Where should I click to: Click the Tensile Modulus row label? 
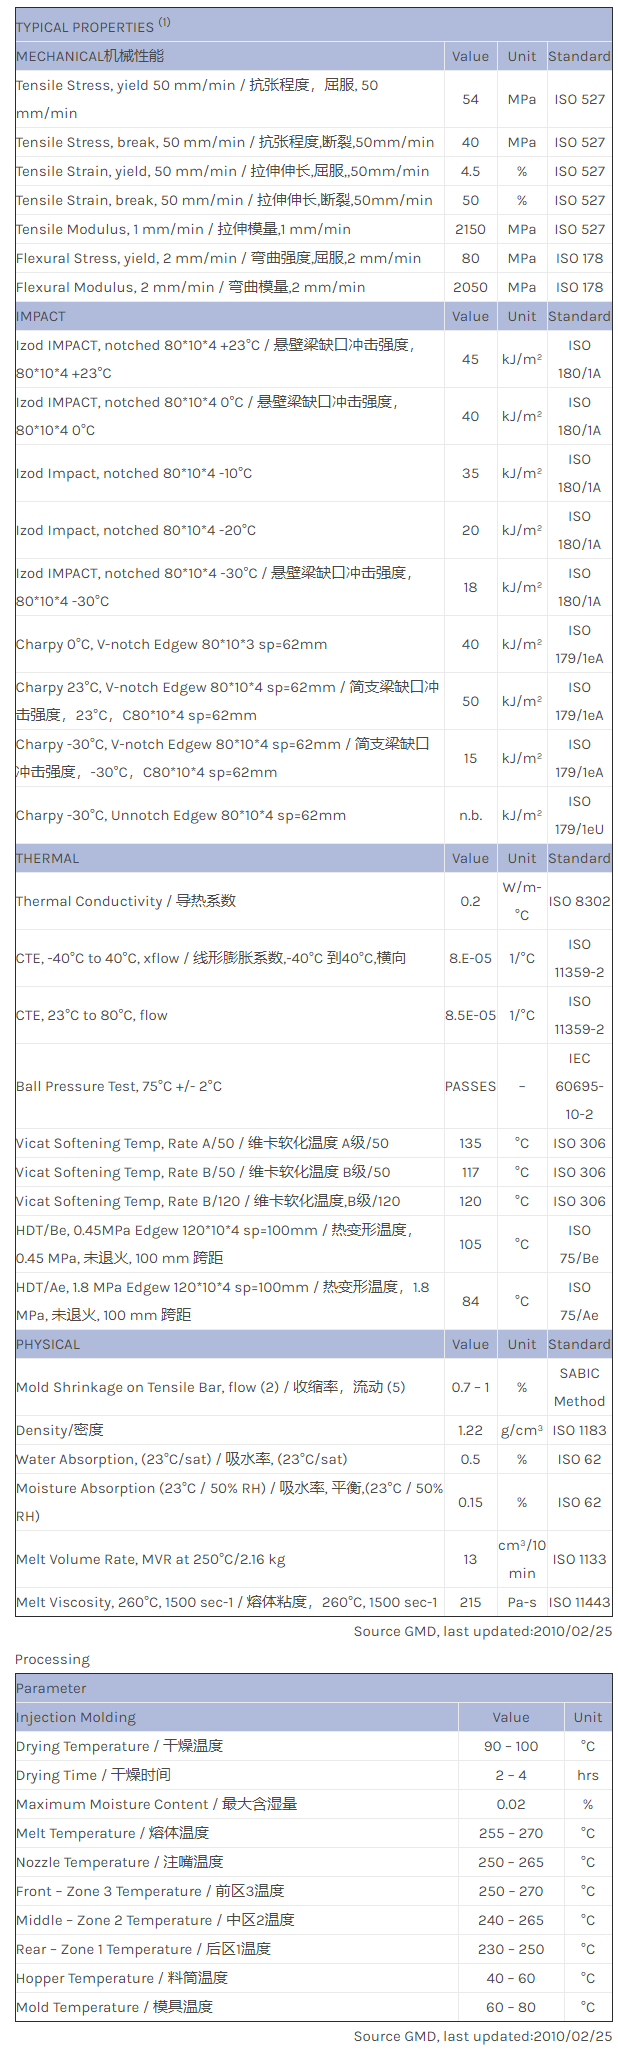coord(183,229)
